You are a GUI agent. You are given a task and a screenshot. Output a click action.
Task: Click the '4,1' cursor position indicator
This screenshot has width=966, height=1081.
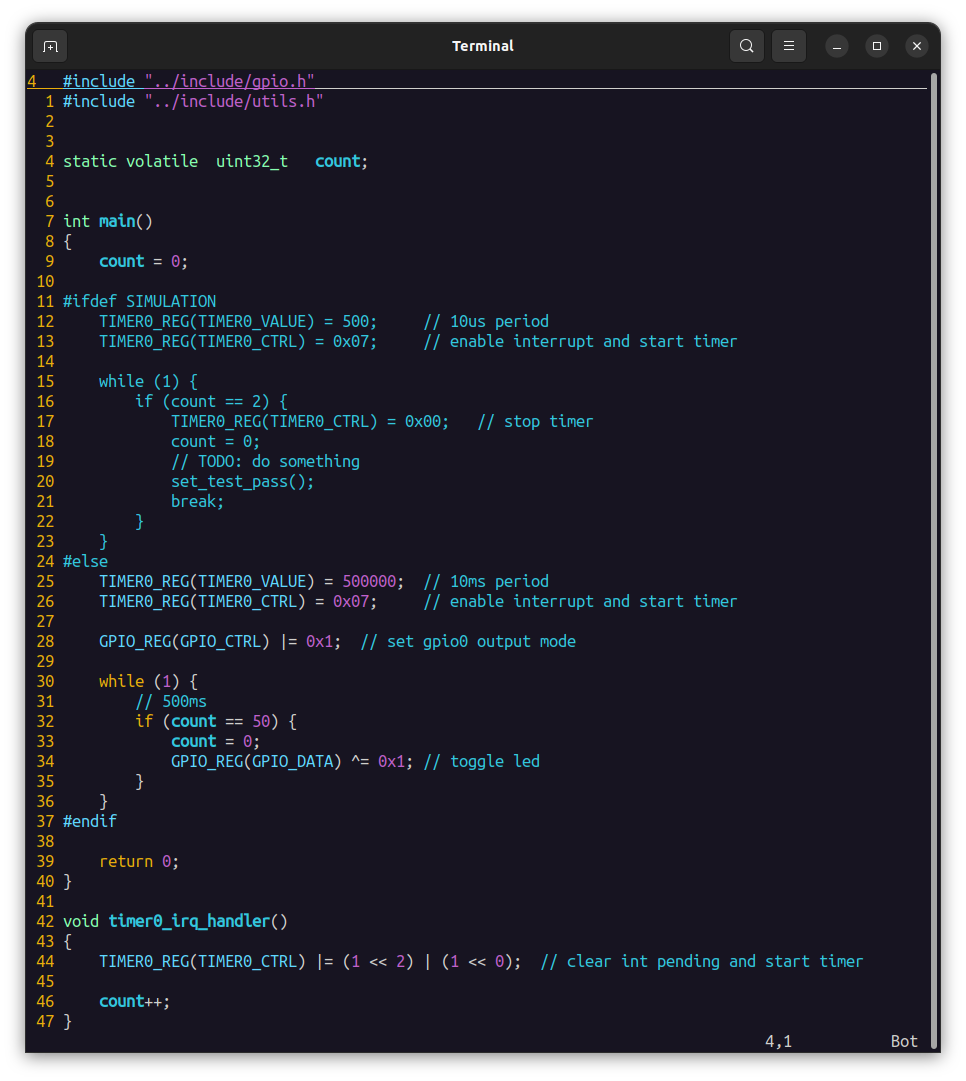[778, 1041]
